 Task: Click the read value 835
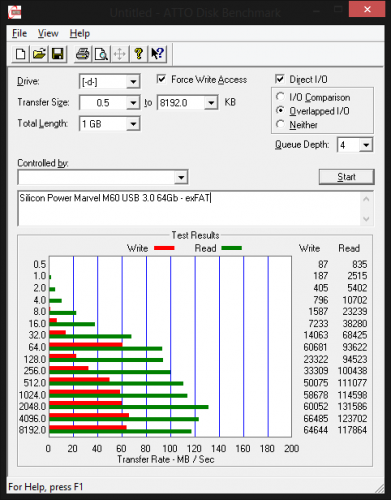pyautogui.click(x=359, y=265)
